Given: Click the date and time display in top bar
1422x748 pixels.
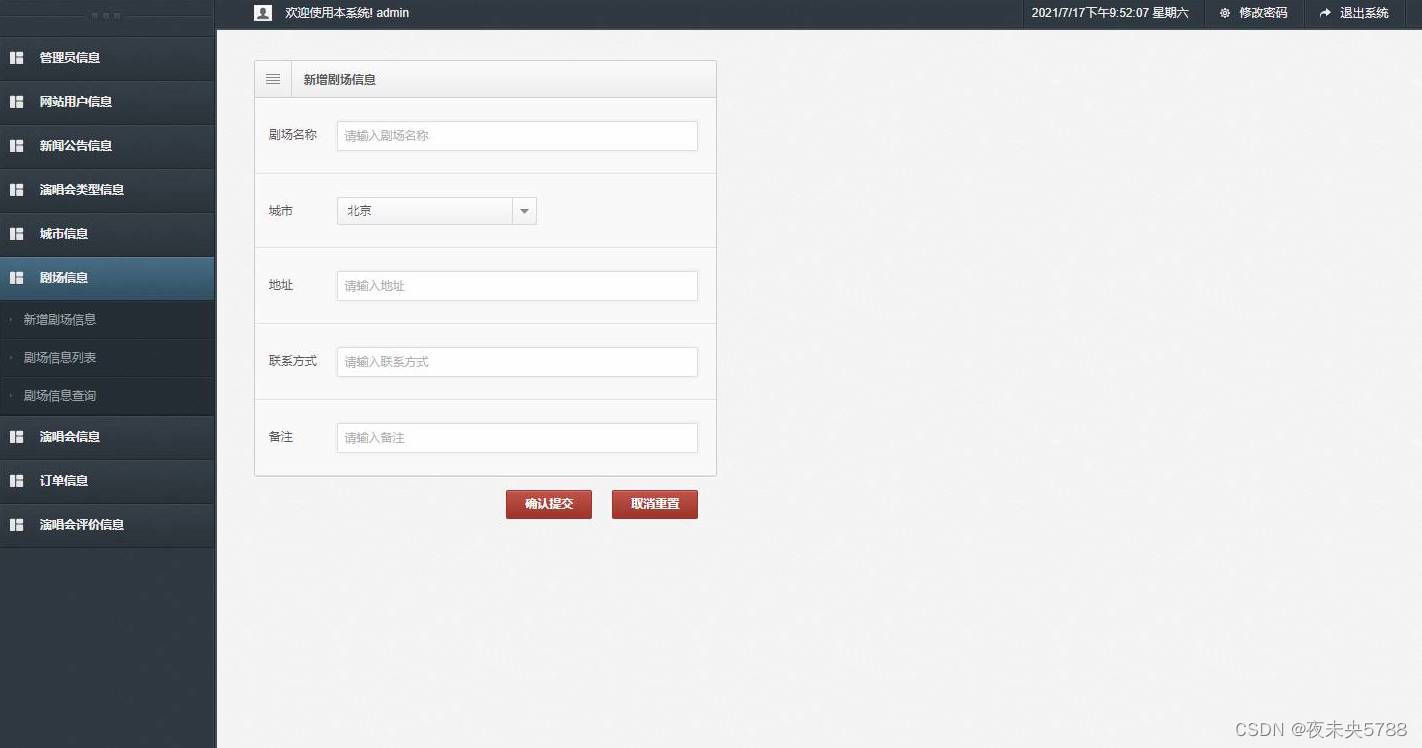Looking at the screenshot, I should (x=1110, y=13).
